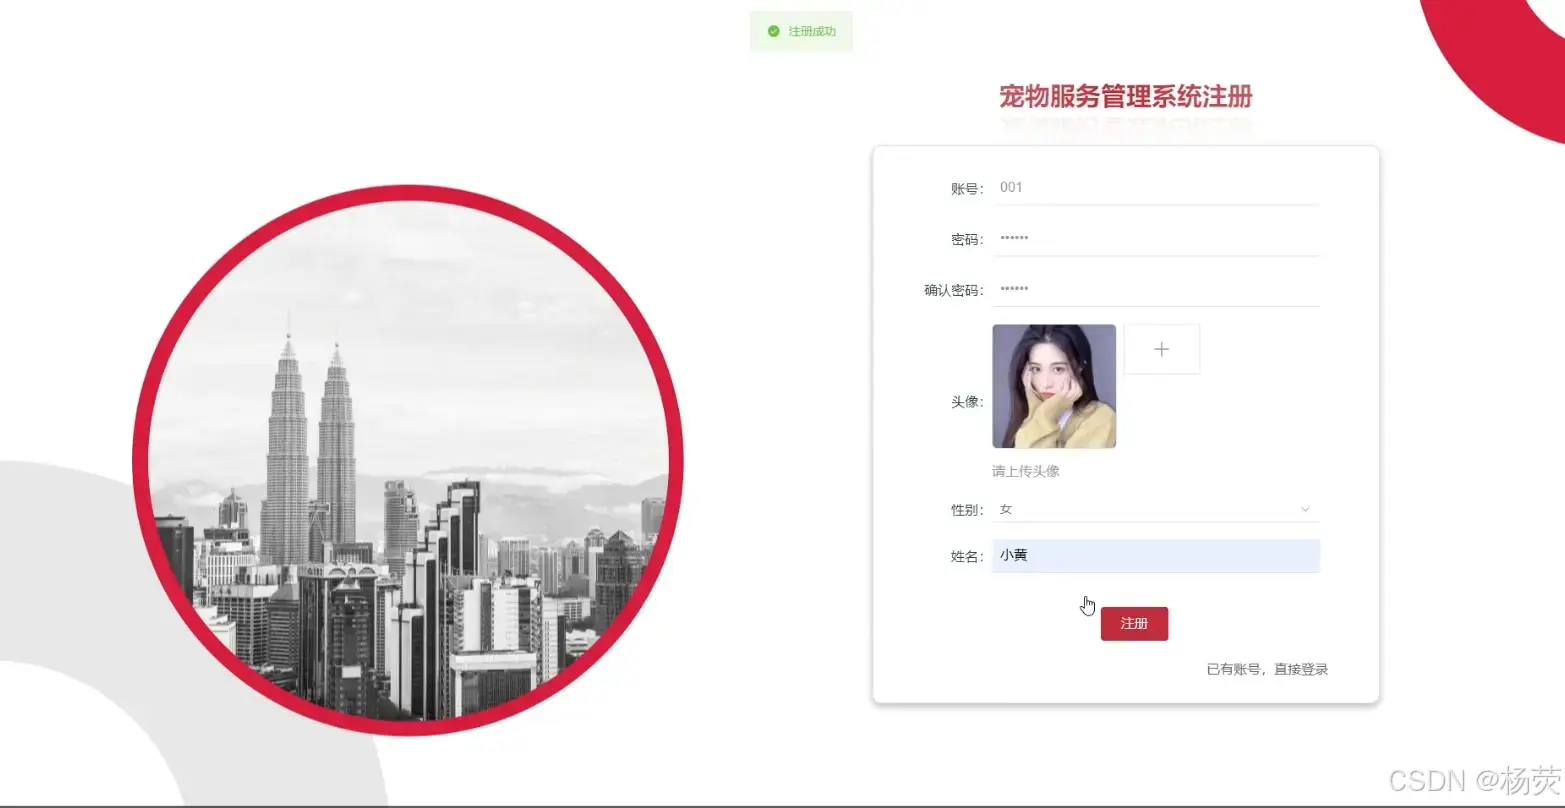Click the 注册成功 notification text
Viewport: 1565px width, 808px height.
click(812, 32)
